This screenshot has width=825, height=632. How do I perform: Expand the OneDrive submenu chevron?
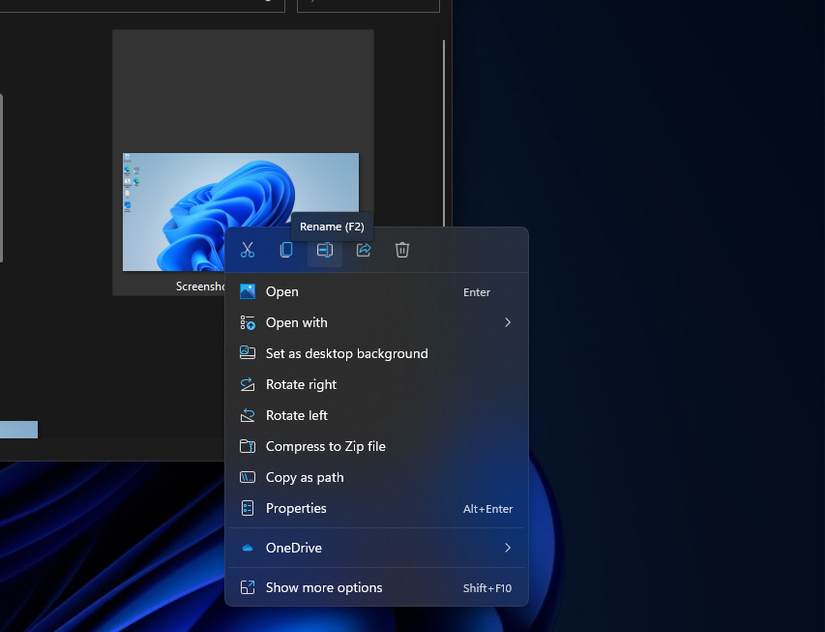pos(507,548)
